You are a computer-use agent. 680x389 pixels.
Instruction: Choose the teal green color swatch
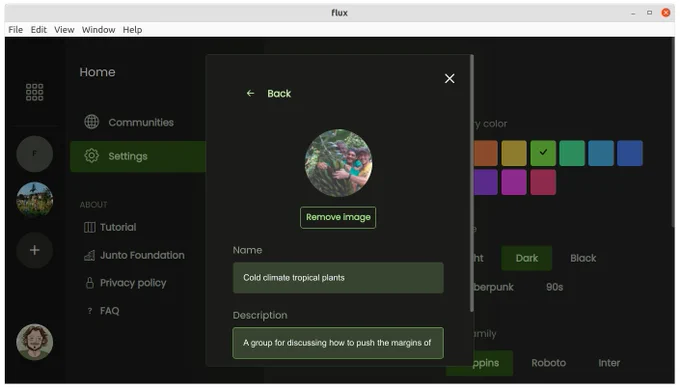pyautogui.click(x=572, y=153)
